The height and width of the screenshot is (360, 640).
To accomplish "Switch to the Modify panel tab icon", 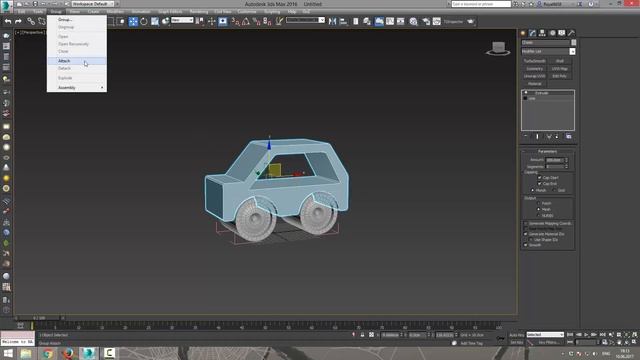I will pos(533,33).
